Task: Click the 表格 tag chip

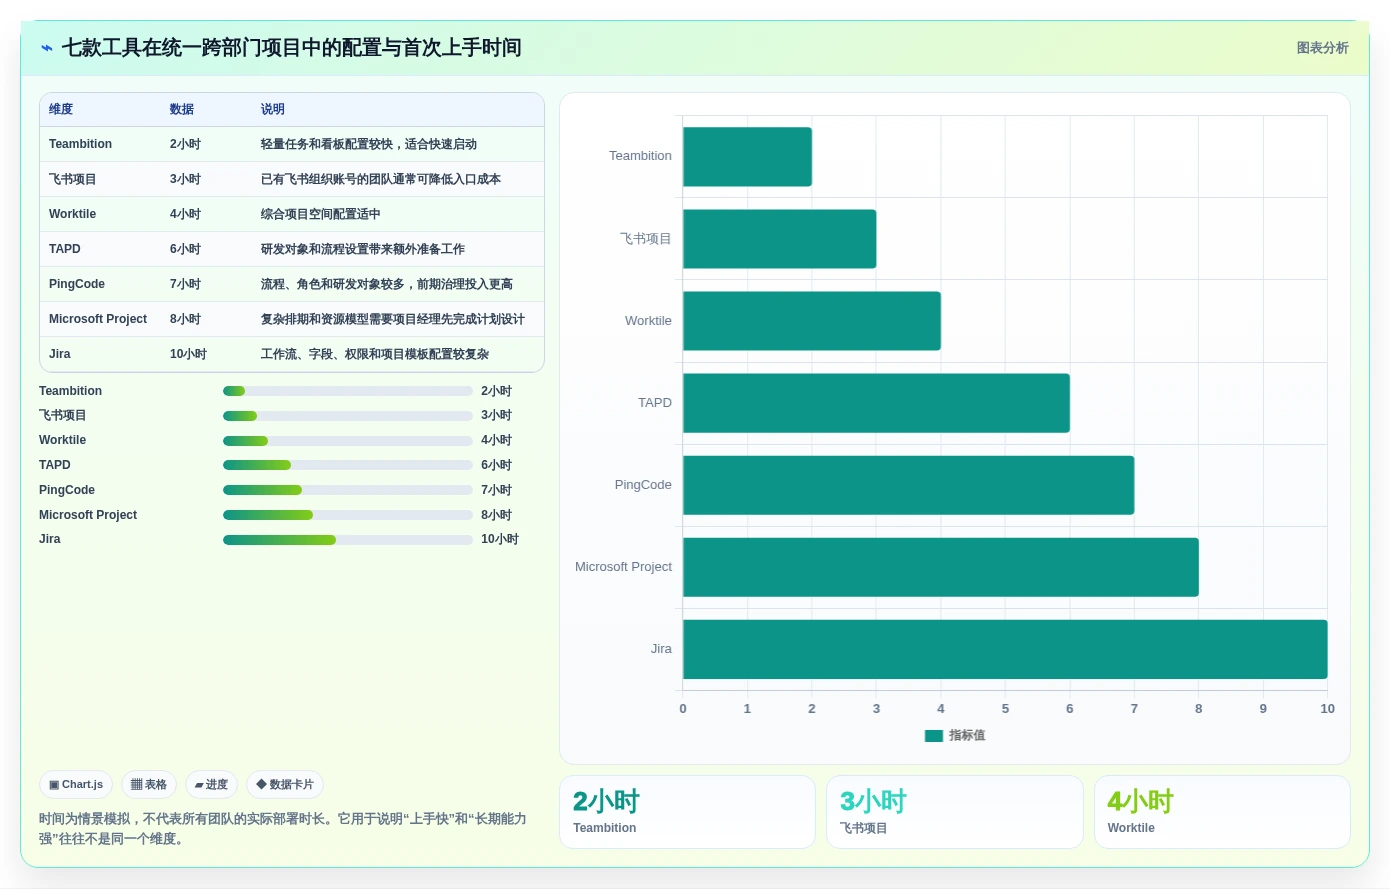Action: click(x=149, y=785)
